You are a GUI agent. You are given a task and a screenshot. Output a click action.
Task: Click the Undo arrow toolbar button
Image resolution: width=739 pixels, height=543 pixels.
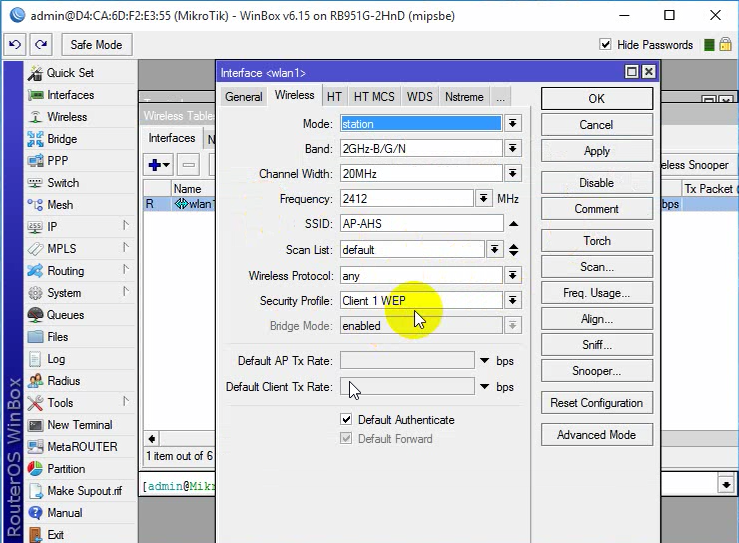click(15, 45)
